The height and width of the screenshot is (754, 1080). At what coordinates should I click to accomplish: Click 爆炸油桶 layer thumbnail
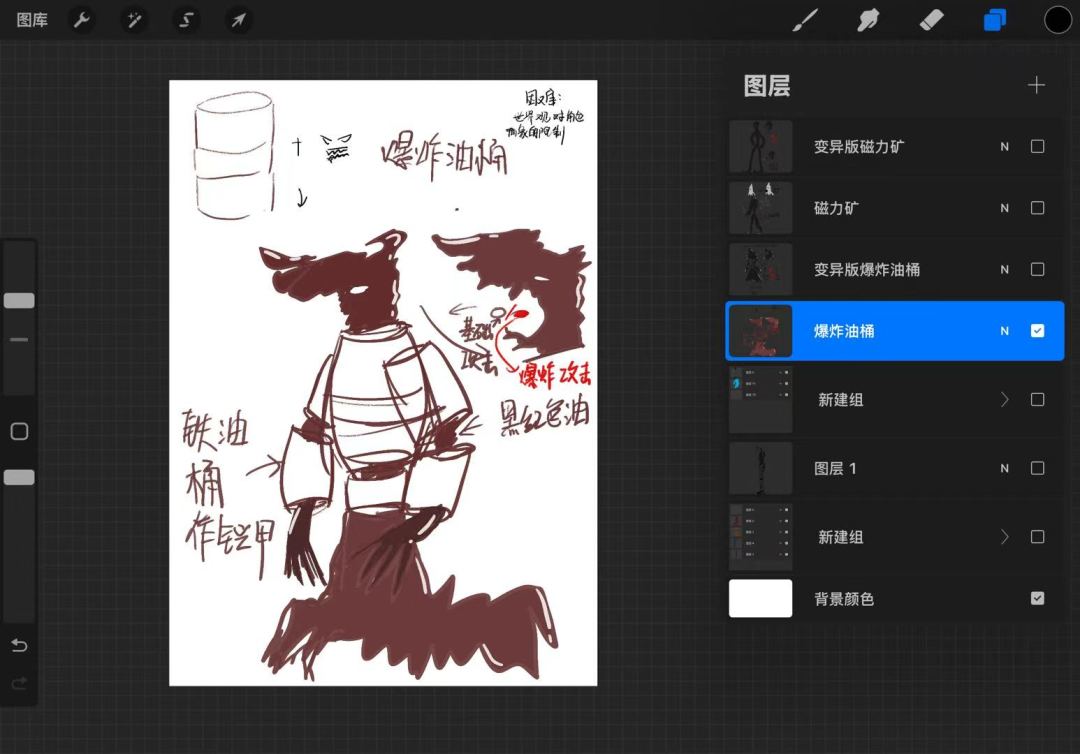760,331
